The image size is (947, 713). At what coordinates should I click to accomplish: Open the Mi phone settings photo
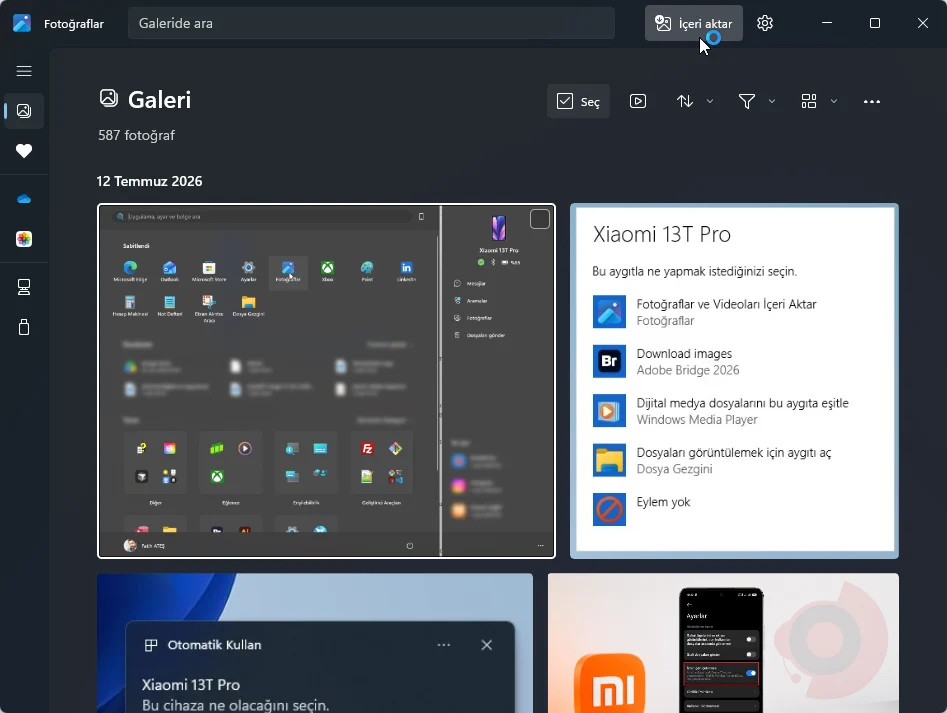[723, 643]
